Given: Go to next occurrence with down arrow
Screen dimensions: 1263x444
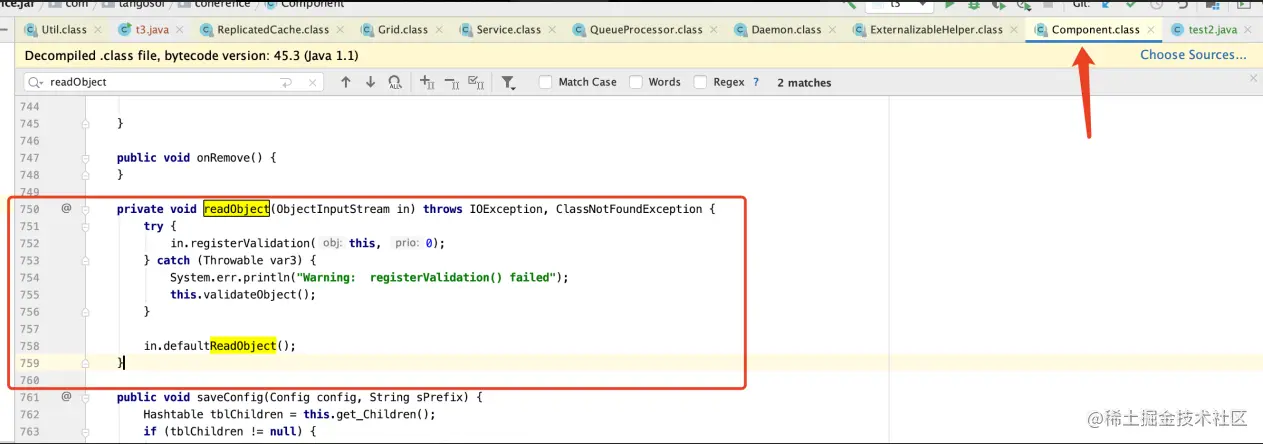Looking at the screenshot, I should click(370, 82).
